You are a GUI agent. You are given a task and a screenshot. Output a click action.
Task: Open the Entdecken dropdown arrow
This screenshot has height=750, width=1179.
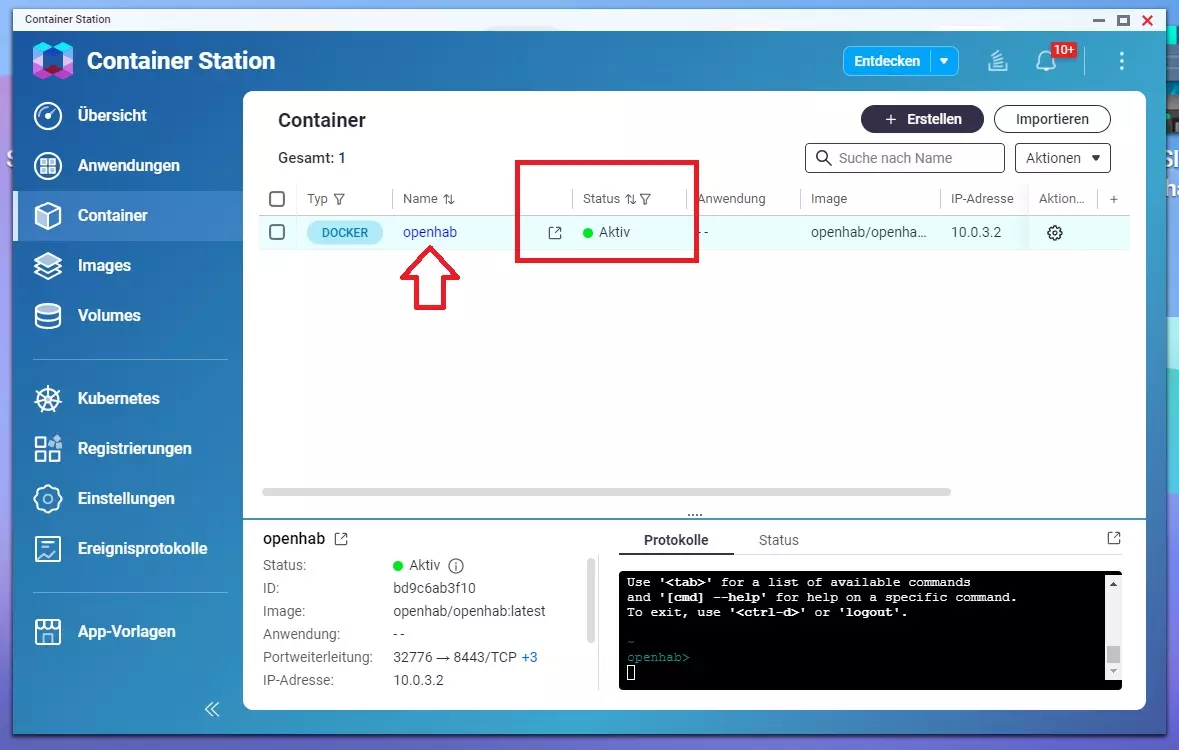click(943, 61)
